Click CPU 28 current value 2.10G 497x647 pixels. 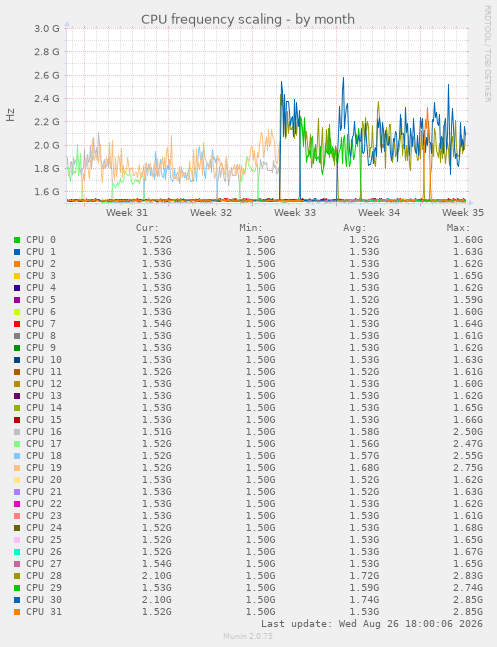pos(156,575)
